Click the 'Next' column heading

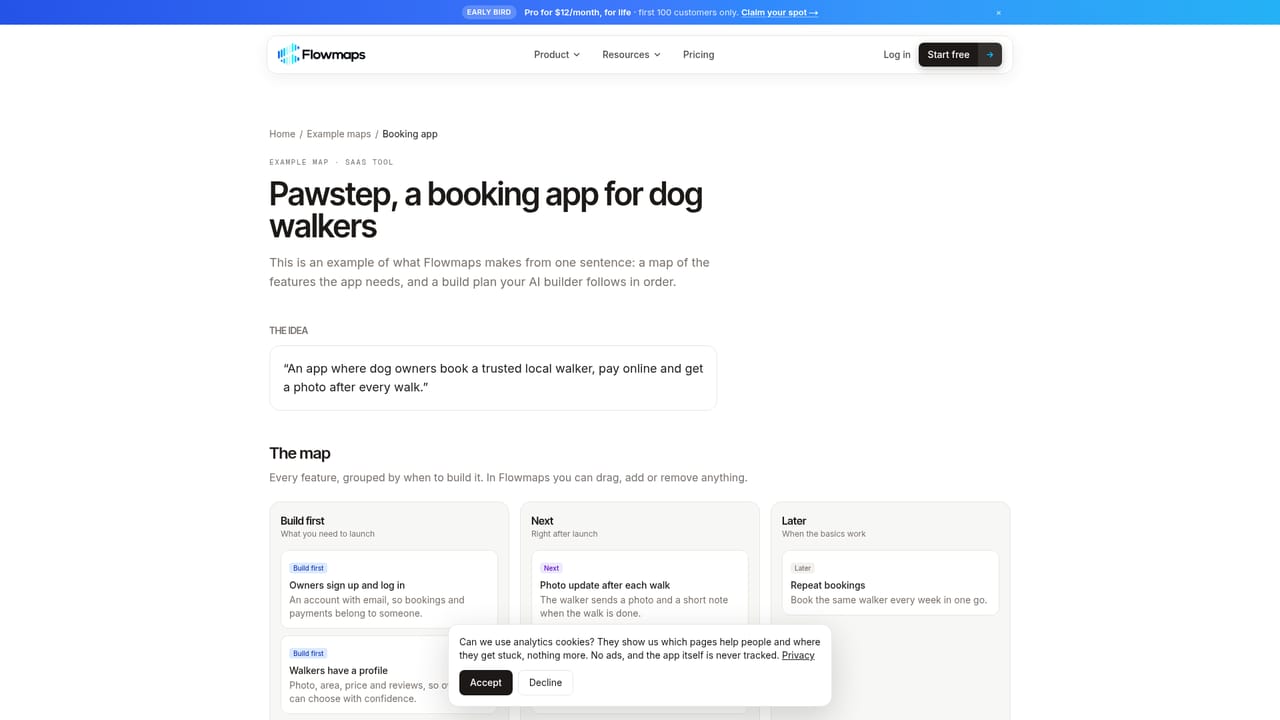click(542, 521)
